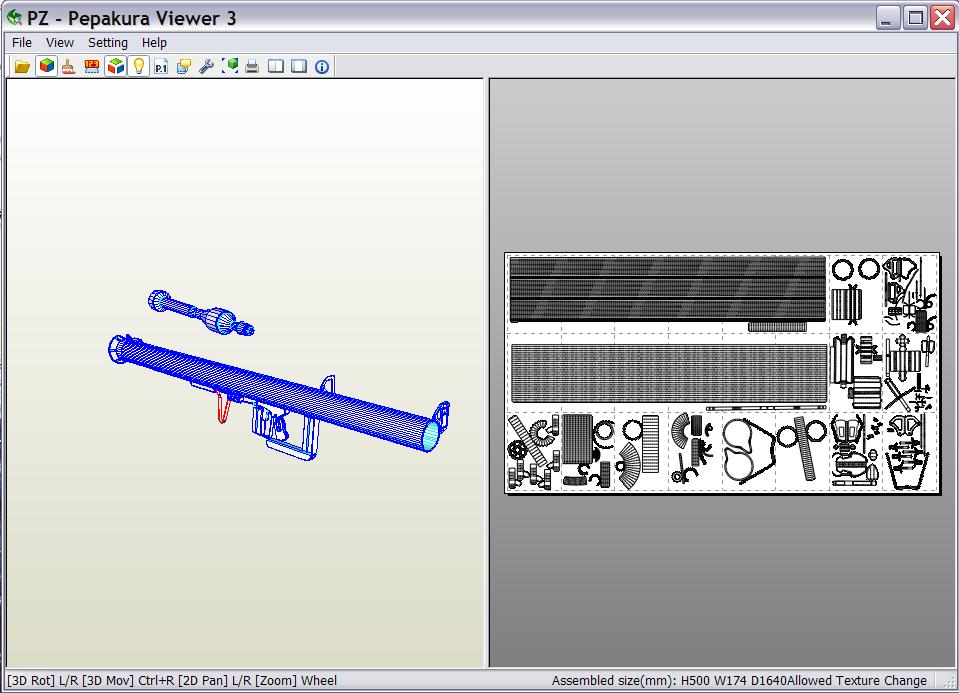The width and height of the screenshot is (959, 693).
Task: Click the green cube fit-view icon
Action: [x=230, y=67]
